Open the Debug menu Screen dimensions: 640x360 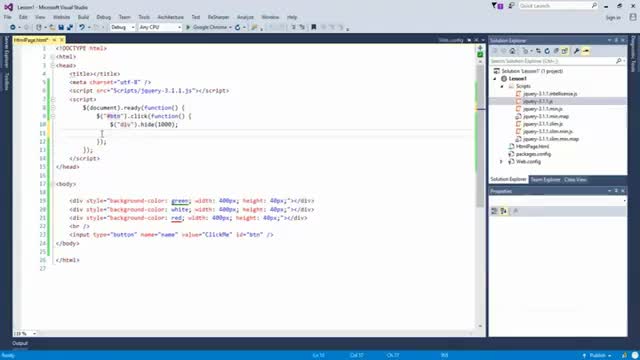pyautogui.click(x=104, y=17)
